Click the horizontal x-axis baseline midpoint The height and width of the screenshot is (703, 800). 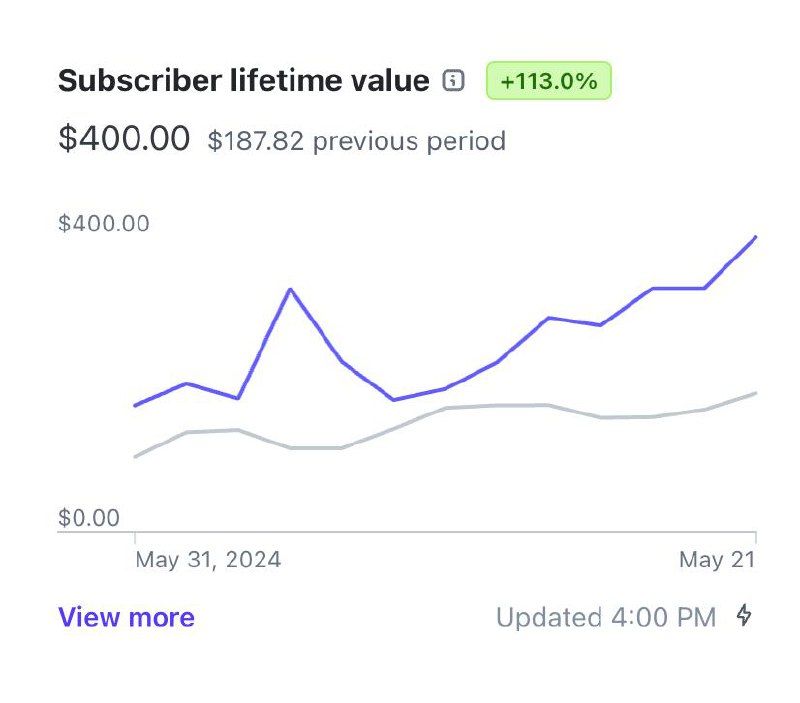(407, 532)
